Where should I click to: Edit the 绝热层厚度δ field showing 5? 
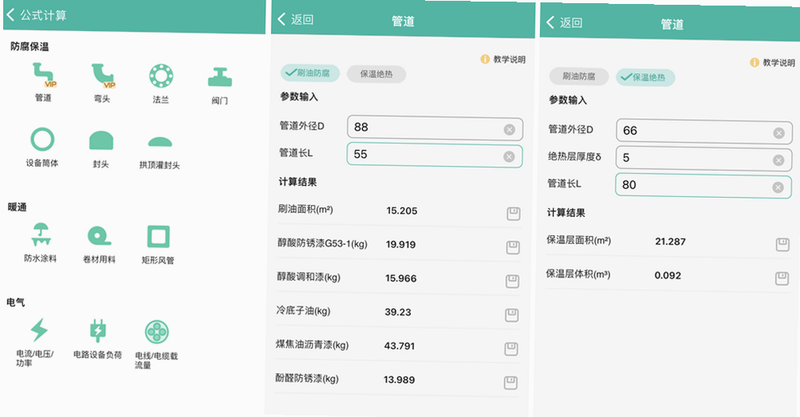(x=704, y=158)
